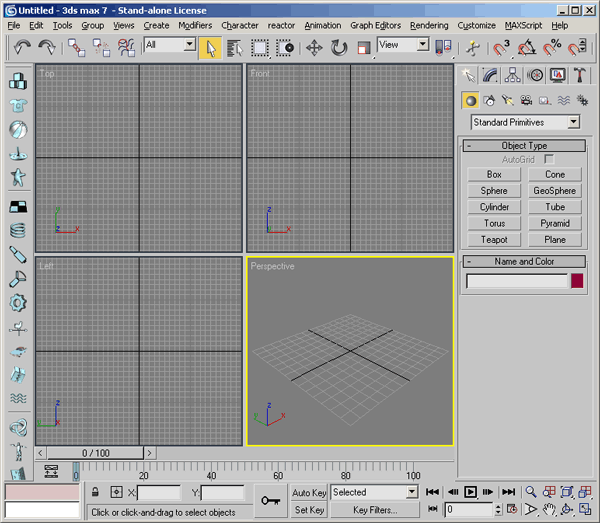Click the Key Filters button
This screenshot has width=600, height=523.
374,510
